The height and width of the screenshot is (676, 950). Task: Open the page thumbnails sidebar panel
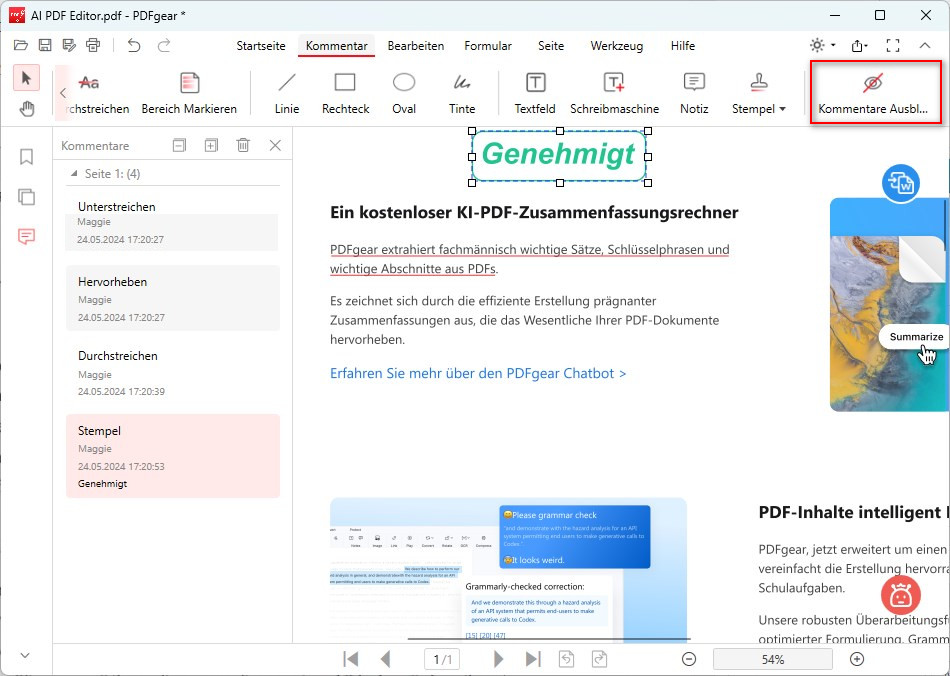click(26, 197)
